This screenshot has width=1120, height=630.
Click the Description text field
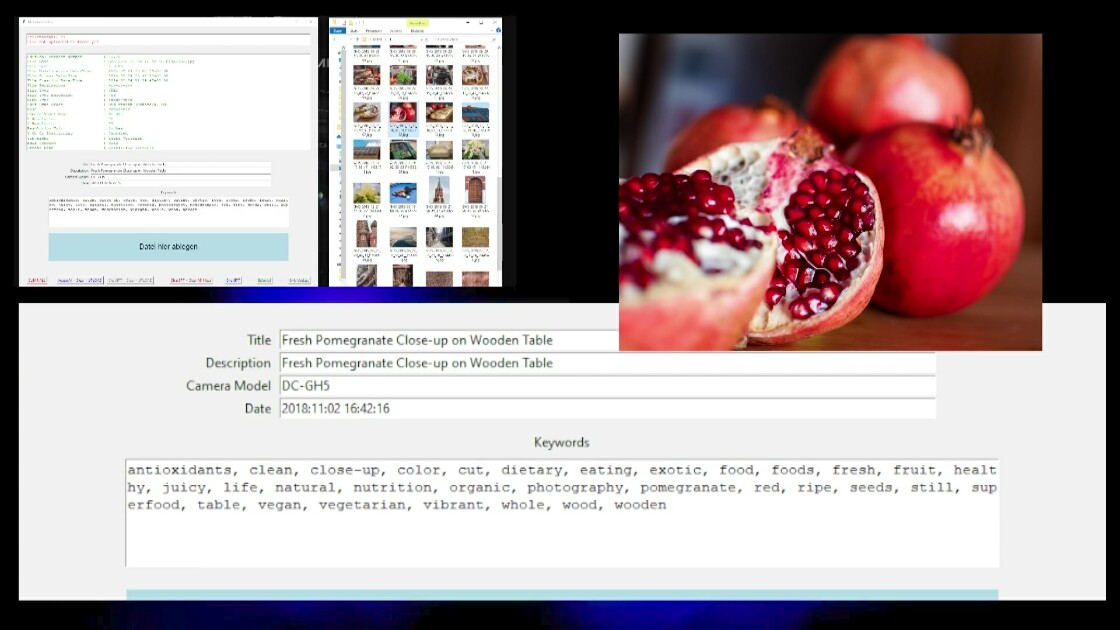pyautogui.click(x=607, y=363)
